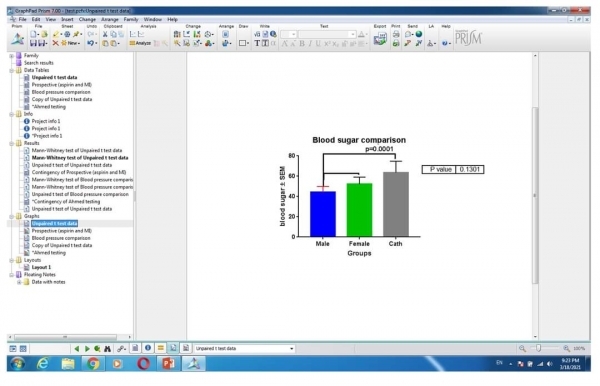
Task: Collapse the Results folder in navigator
Action: coord(11,143)
